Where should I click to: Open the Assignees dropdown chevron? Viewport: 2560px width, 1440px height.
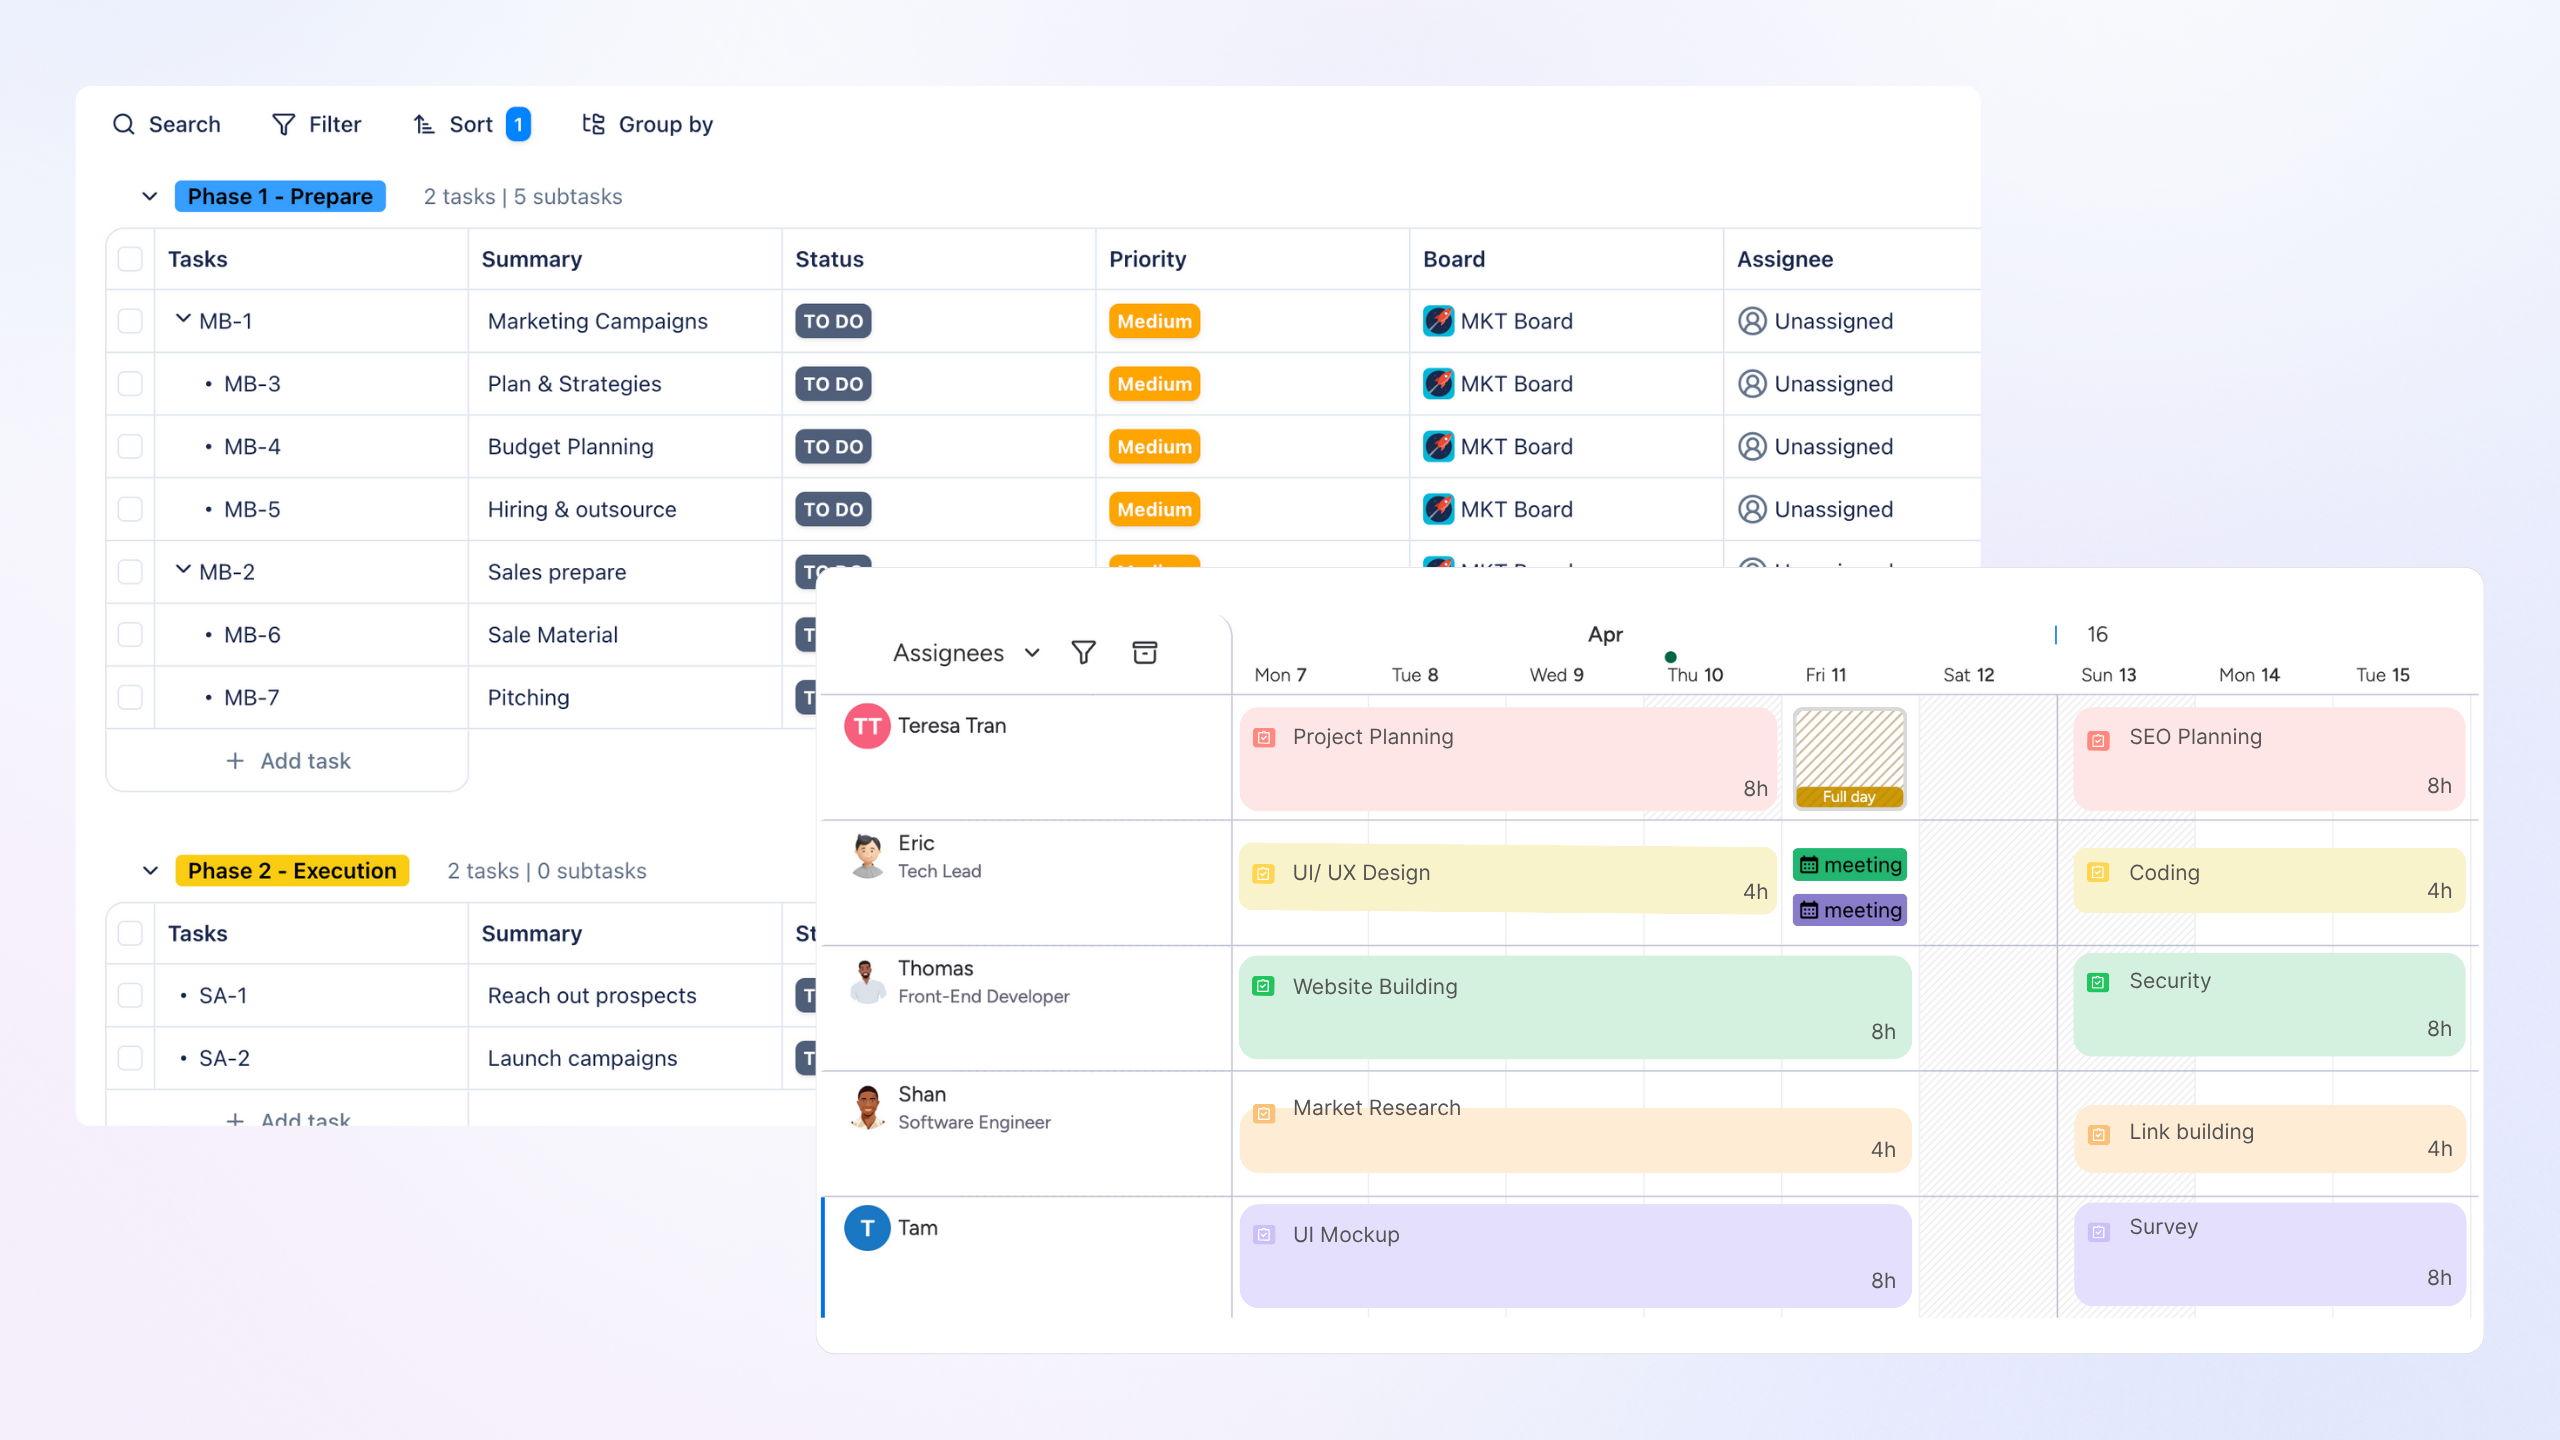click(x=1031, y=652)
